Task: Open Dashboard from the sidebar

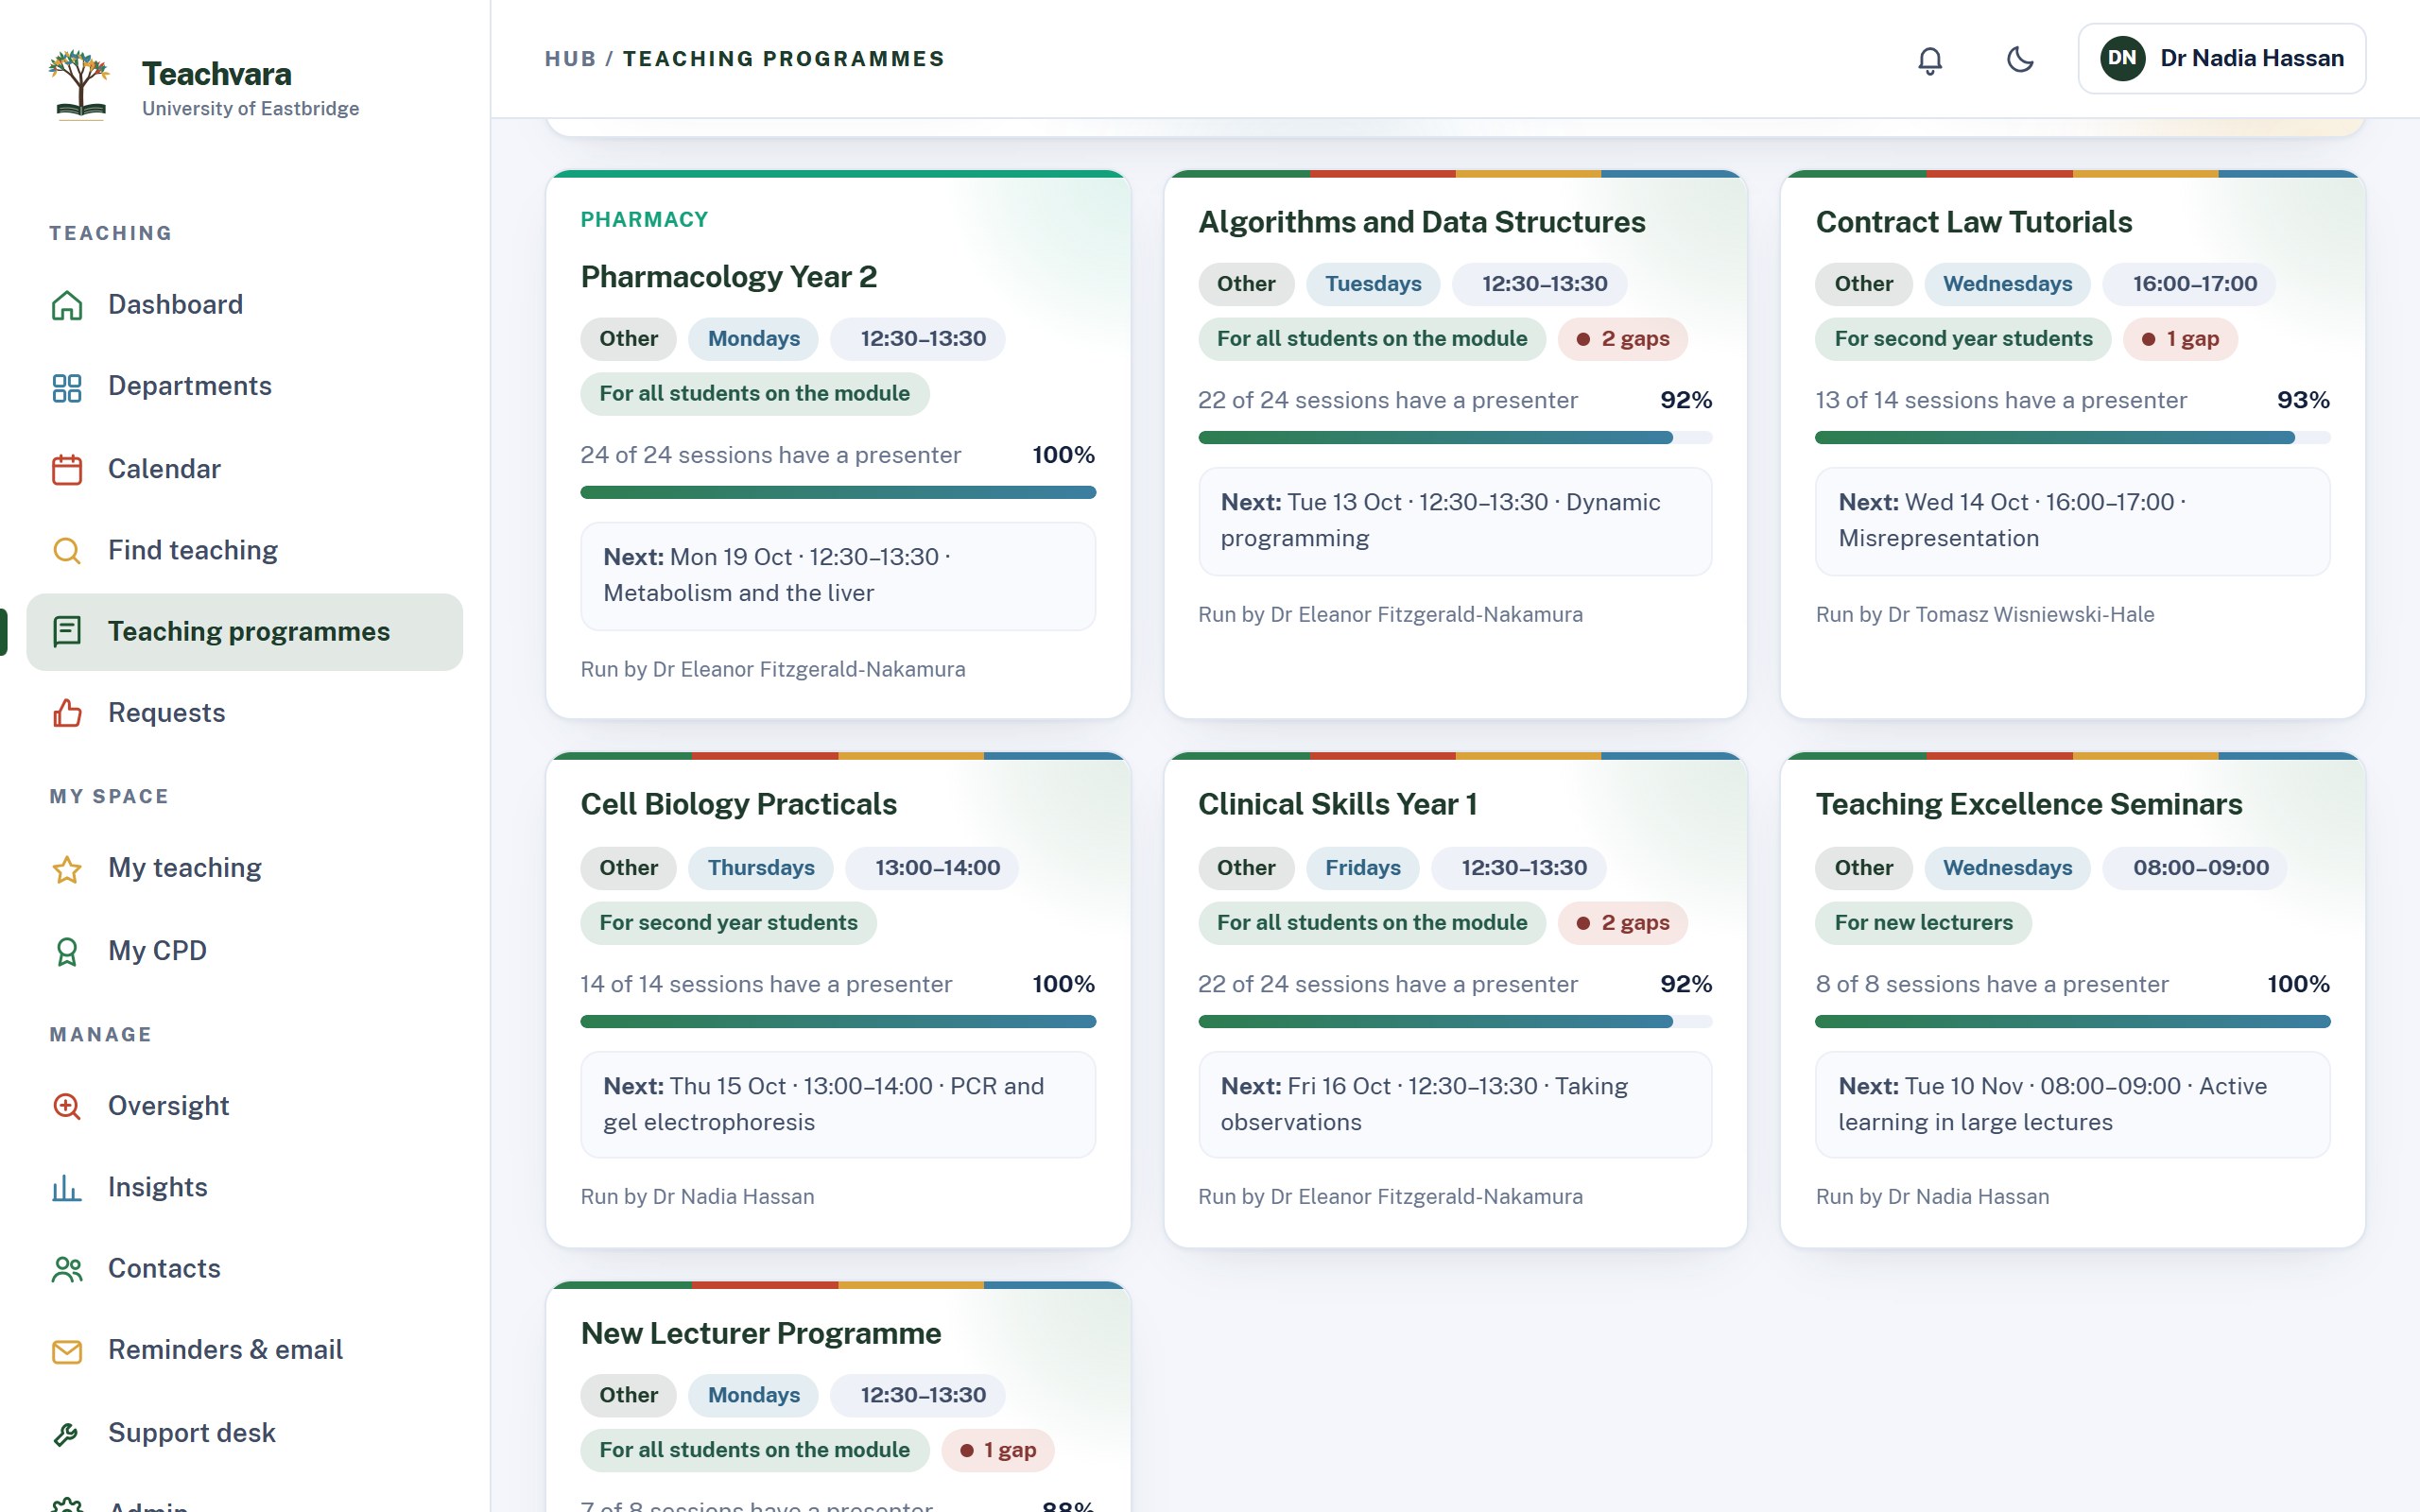Action: [x=245, y=305]
